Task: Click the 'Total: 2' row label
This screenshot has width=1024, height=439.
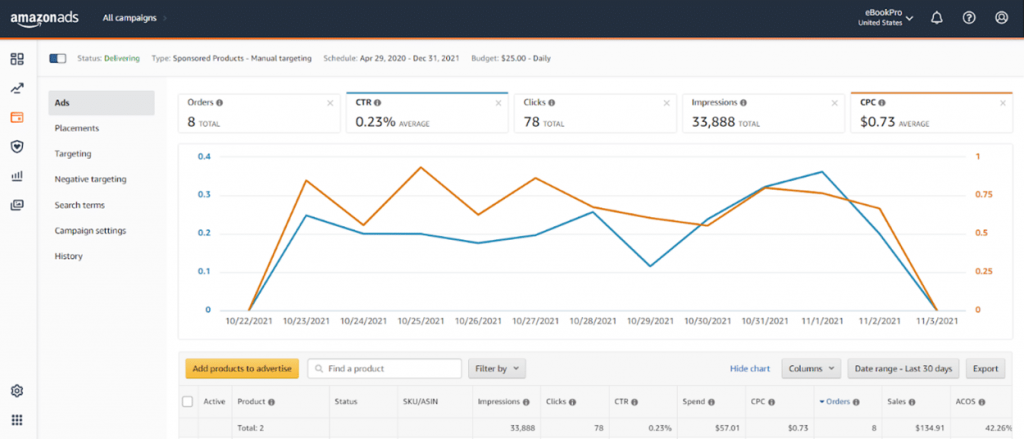Action: pyautogui.click(x=253, y=429)
